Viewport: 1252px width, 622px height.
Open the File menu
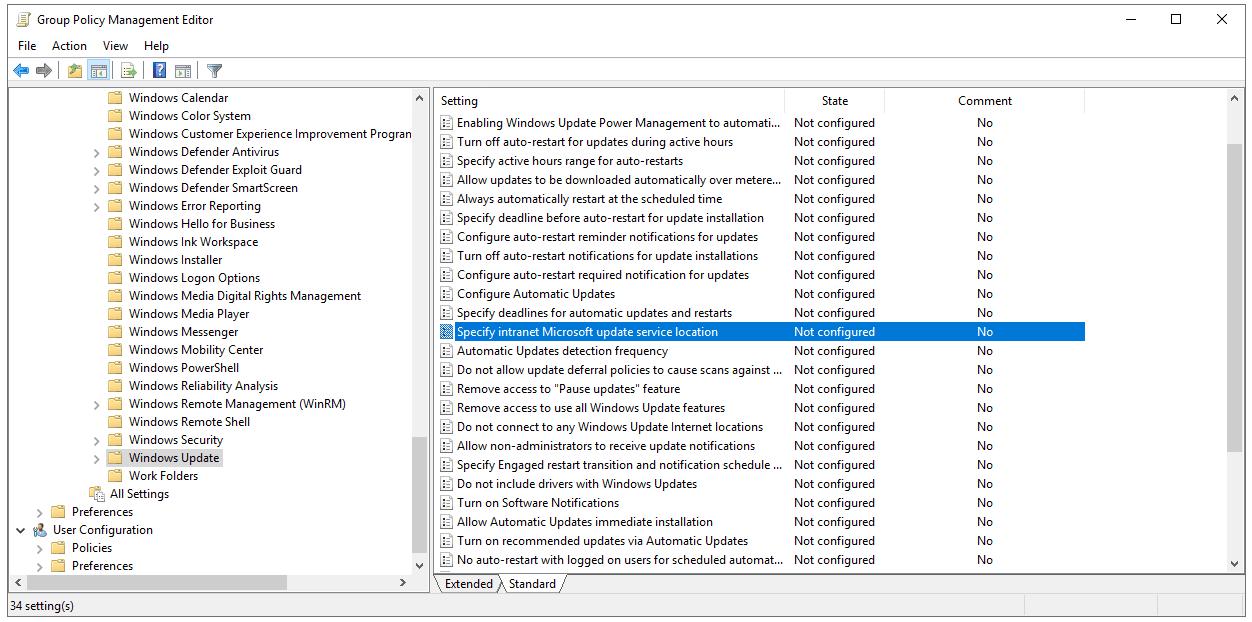27,46
